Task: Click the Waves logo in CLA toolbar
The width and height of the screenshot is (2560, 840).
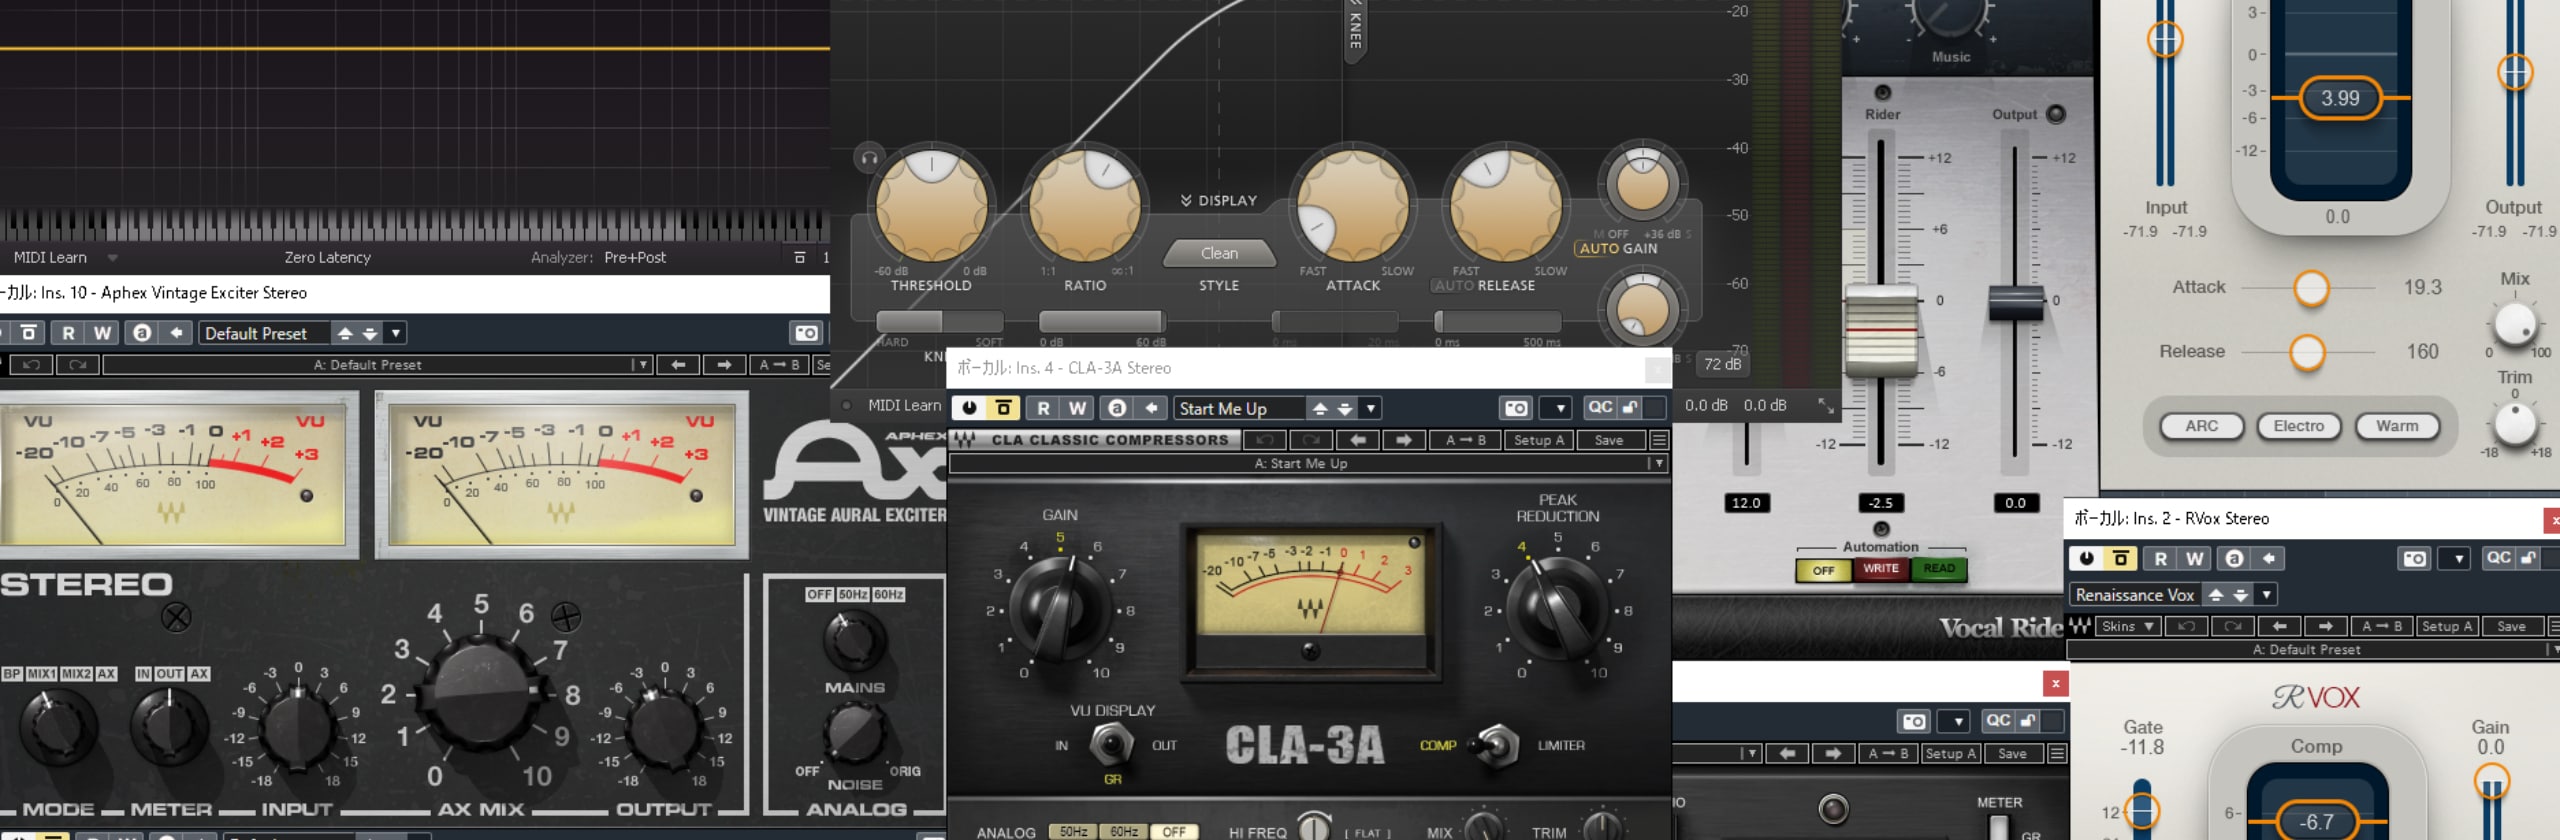Action: click(964, 440)
